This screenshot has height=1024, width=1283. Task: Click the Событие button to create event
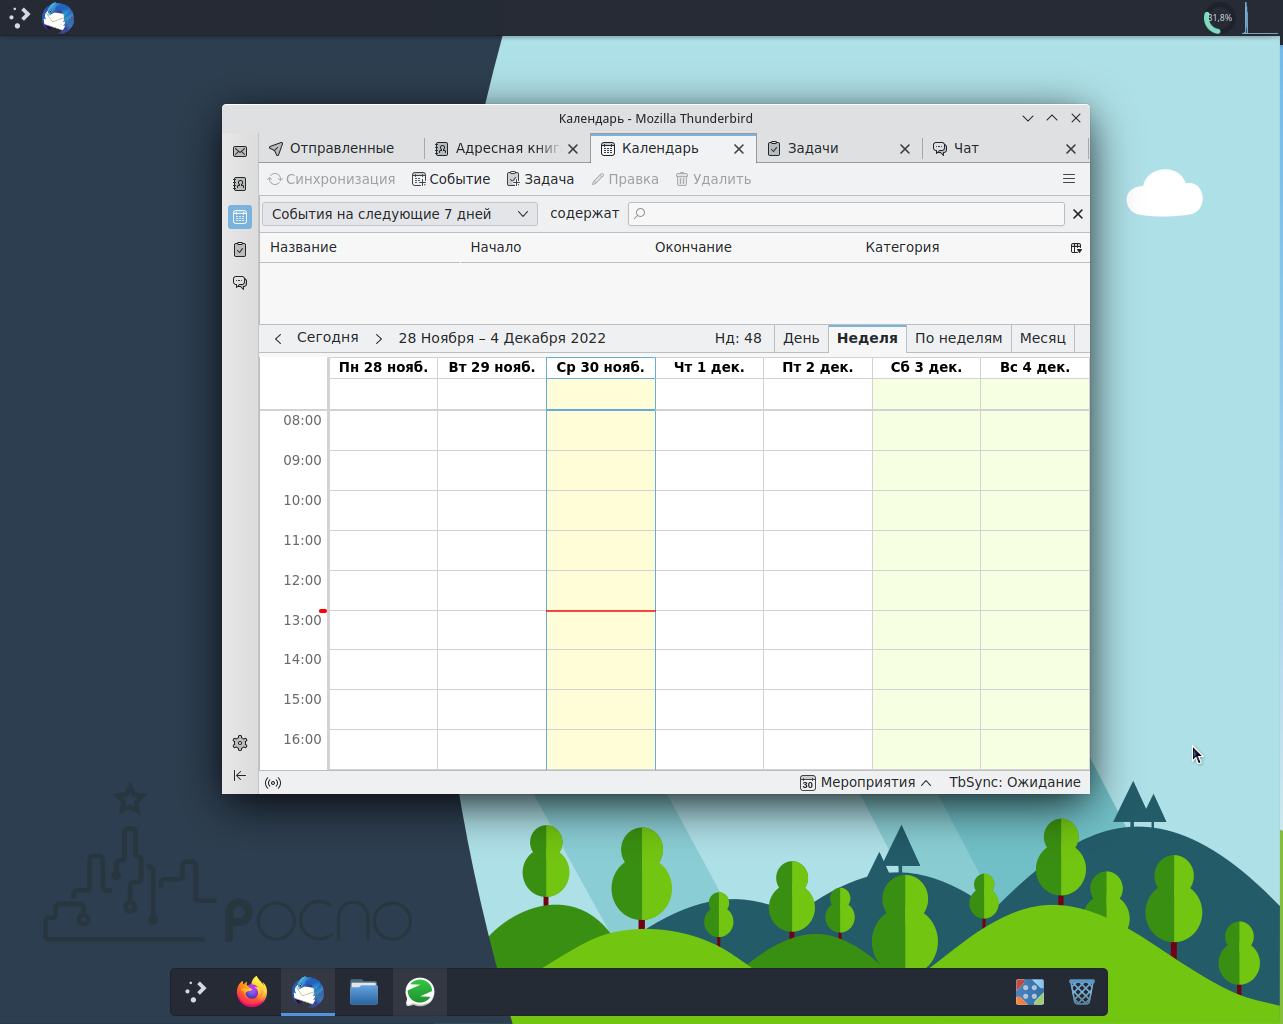(x=452, y=179)
